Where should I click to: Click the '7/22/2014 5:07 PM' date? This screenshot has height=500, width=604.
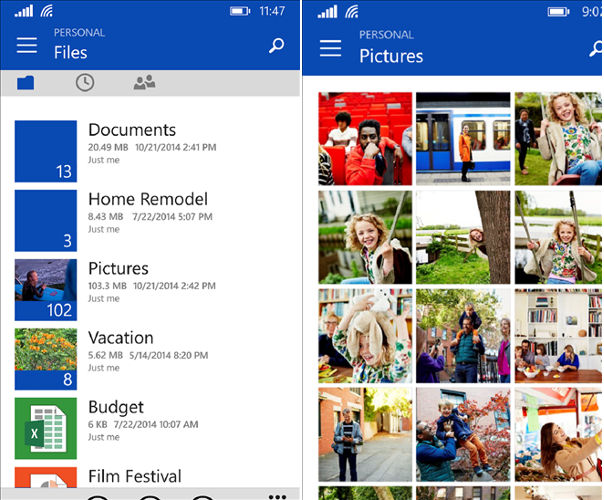point(172,216)
